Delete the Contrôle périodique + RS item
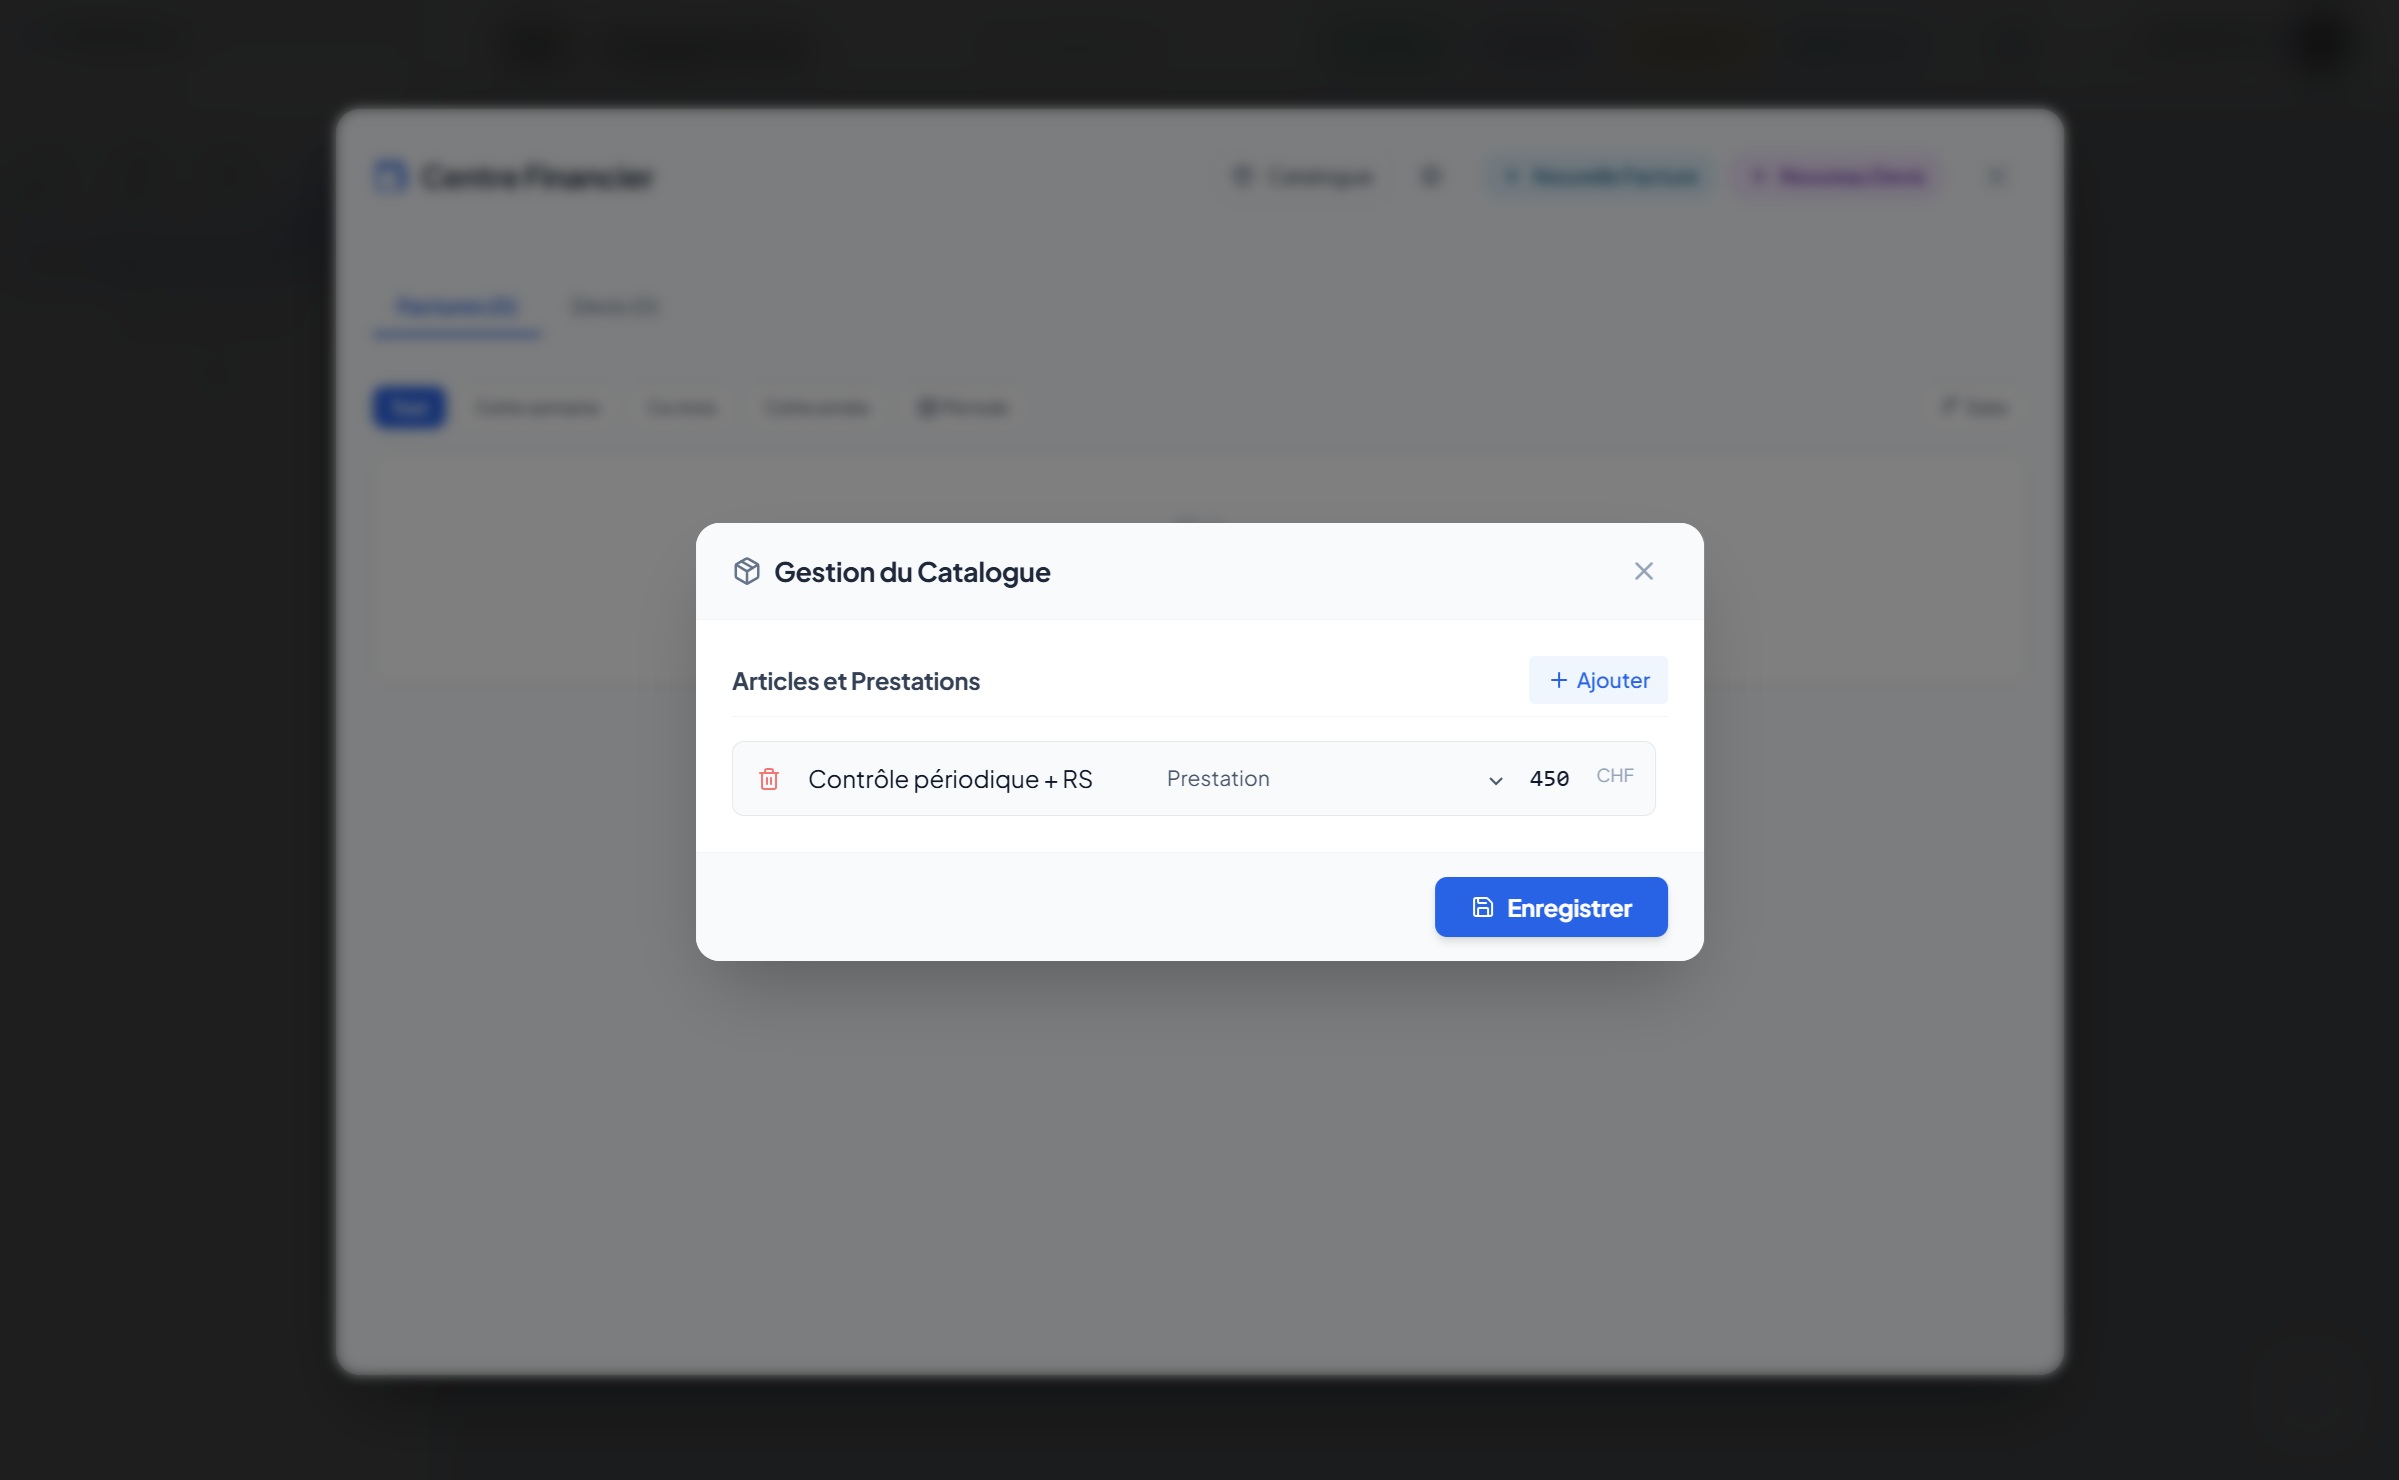2399x1480 pixels. [x=768, y=779]
